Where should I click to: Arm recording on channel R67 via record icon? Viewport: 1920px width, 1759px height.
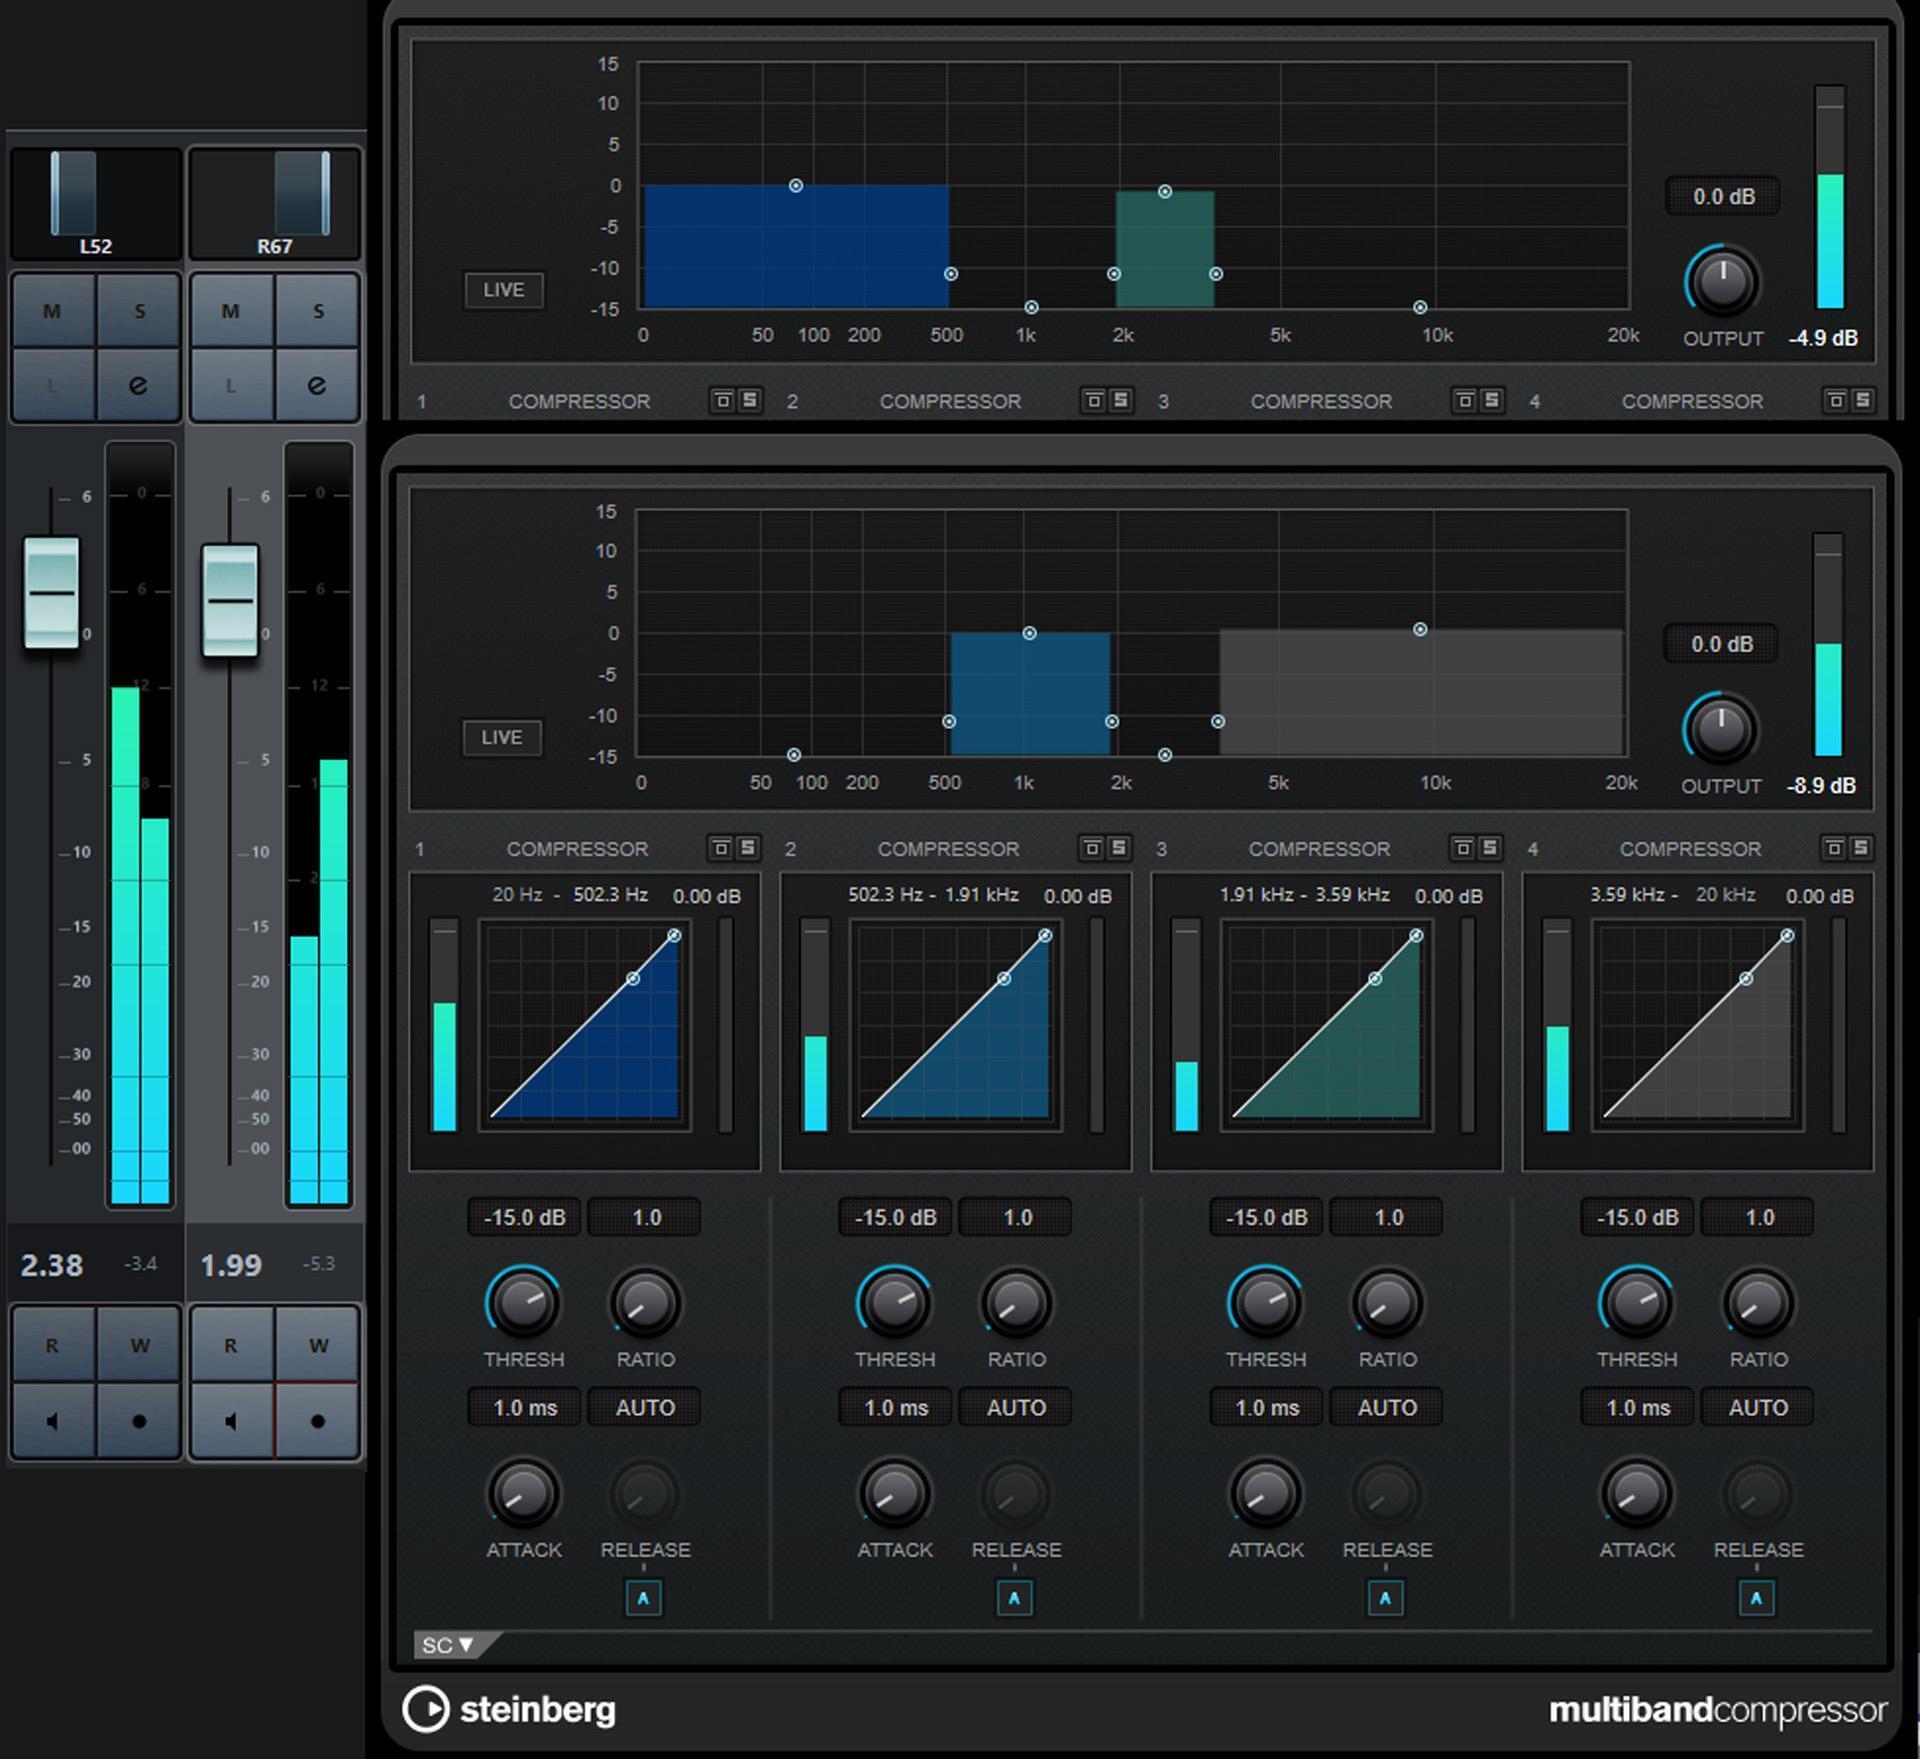318,1424
